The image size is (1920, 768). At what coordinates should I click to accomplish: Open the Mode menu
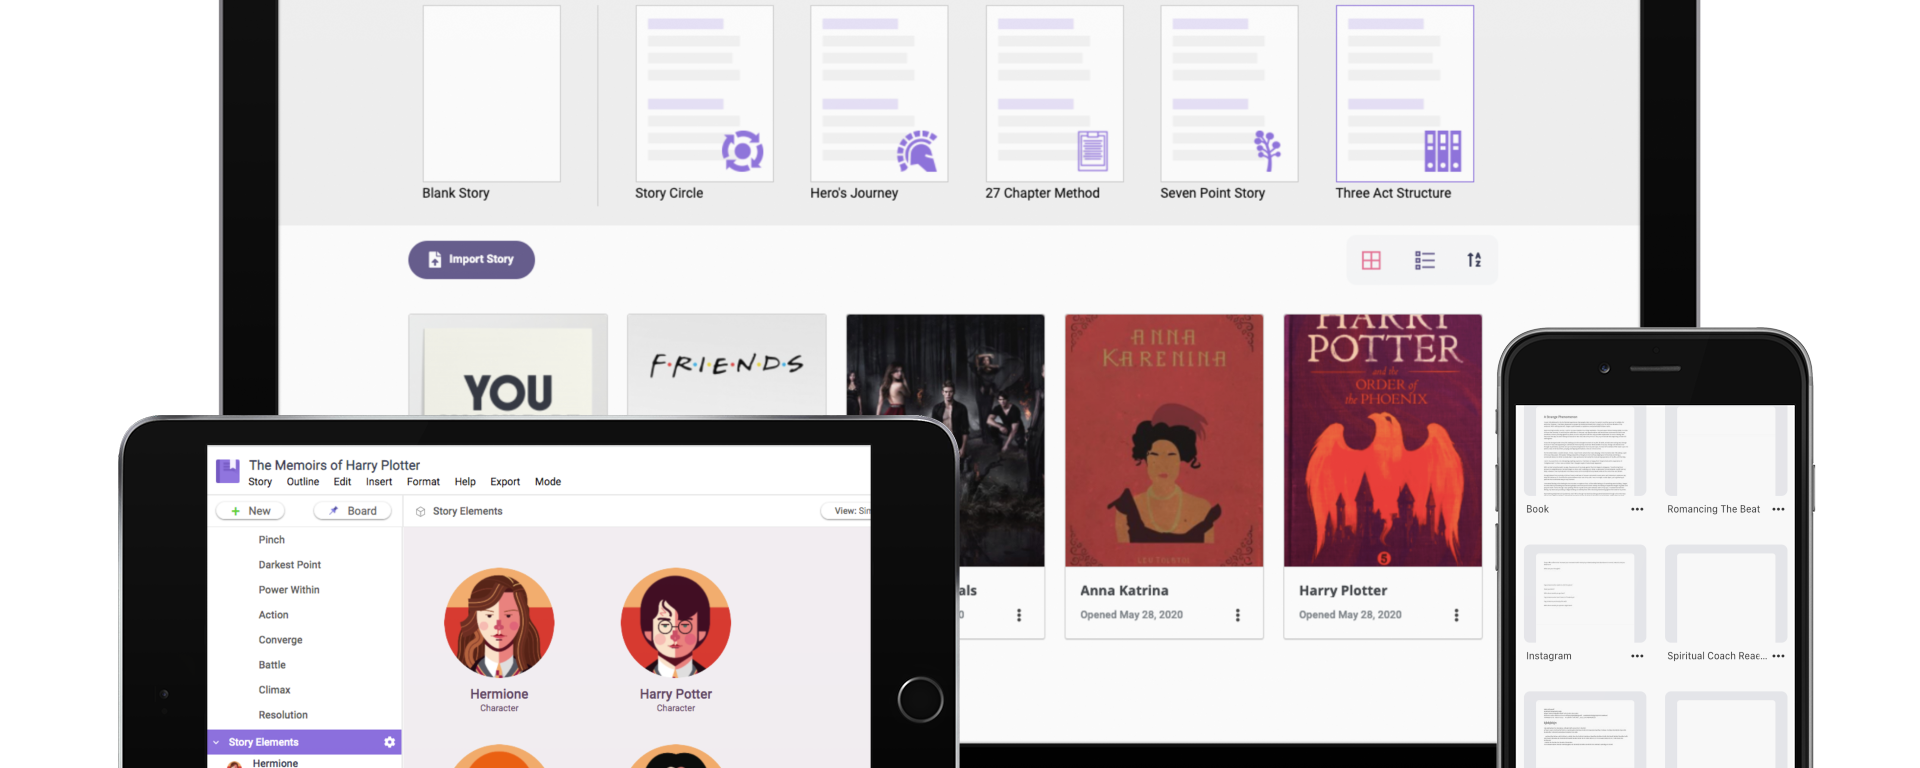click(548, 482)
